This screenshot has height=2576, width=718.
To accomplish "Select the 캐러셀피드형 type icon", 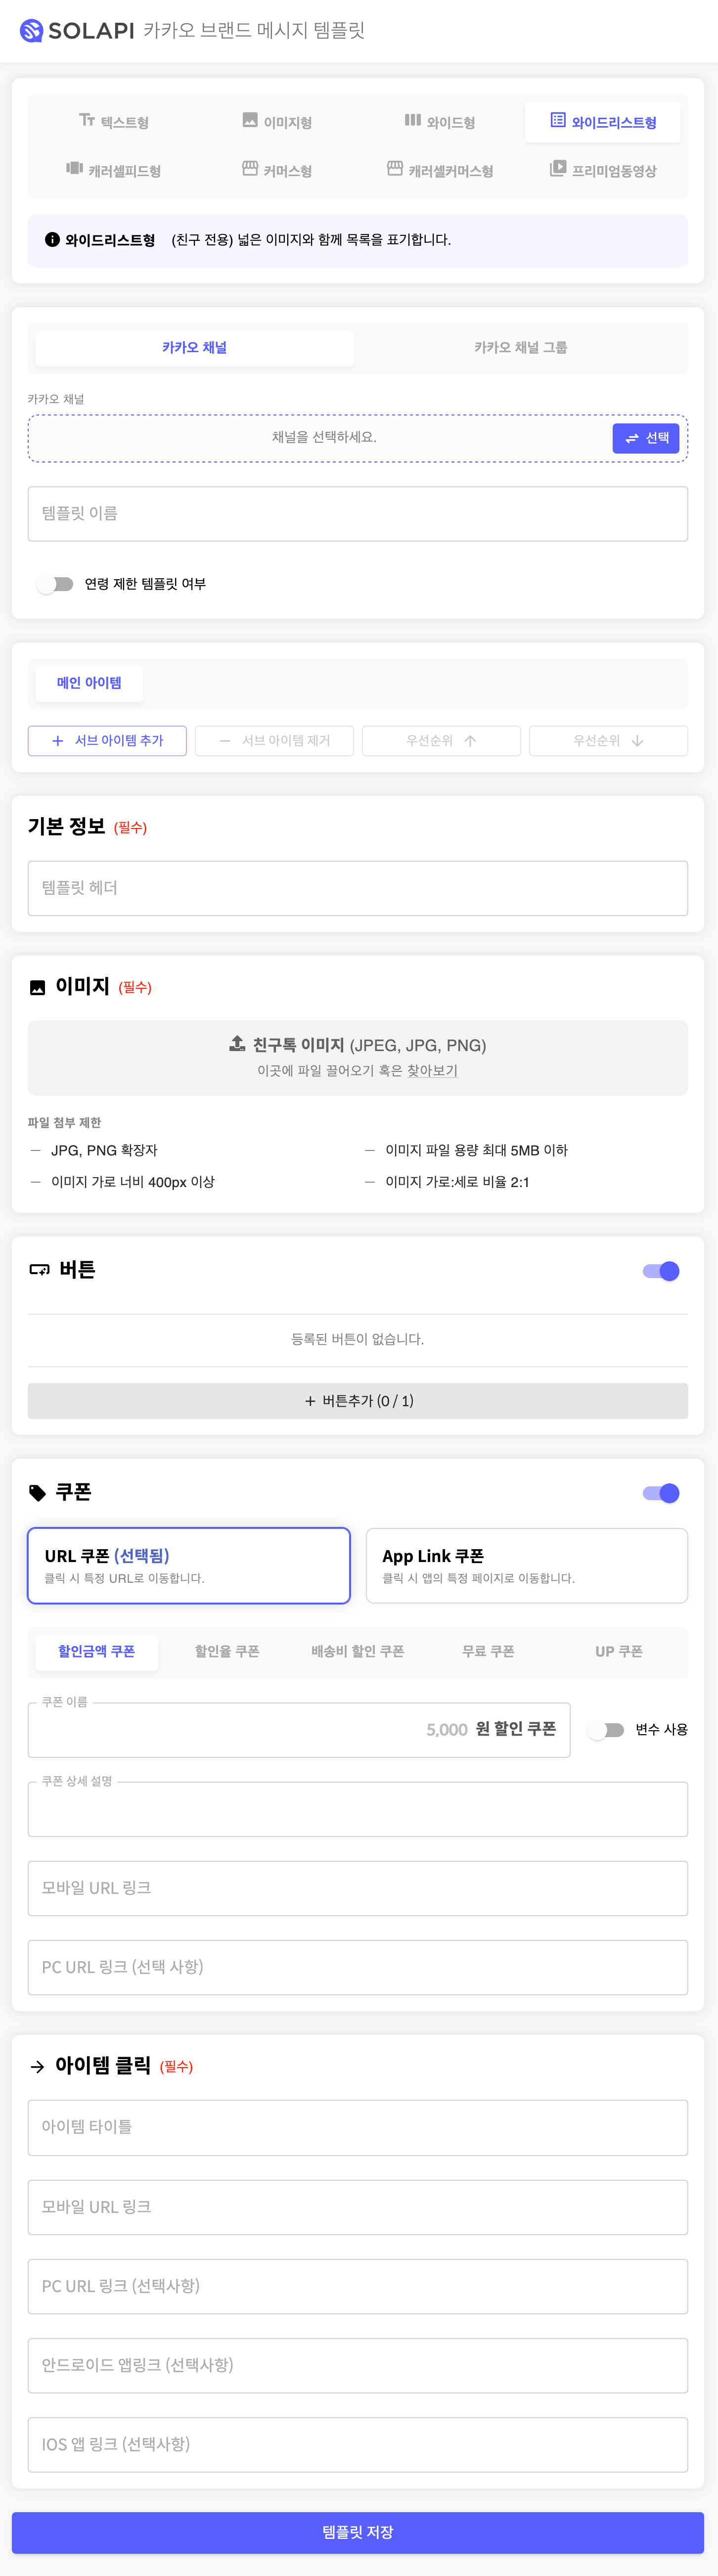I will tap(74, 168).
